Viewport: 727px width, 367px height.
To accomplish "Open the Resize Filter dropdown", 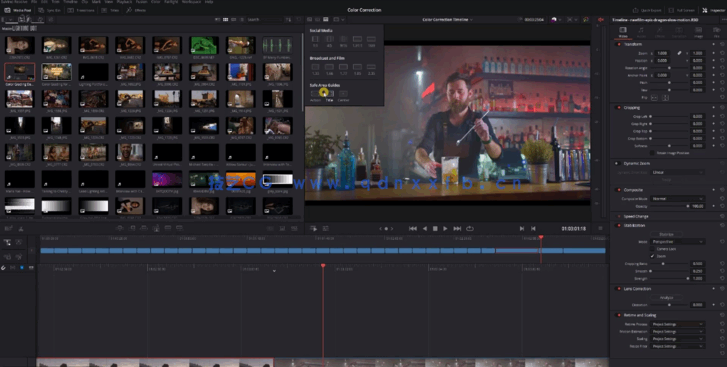I will click(x=677, y=346).
